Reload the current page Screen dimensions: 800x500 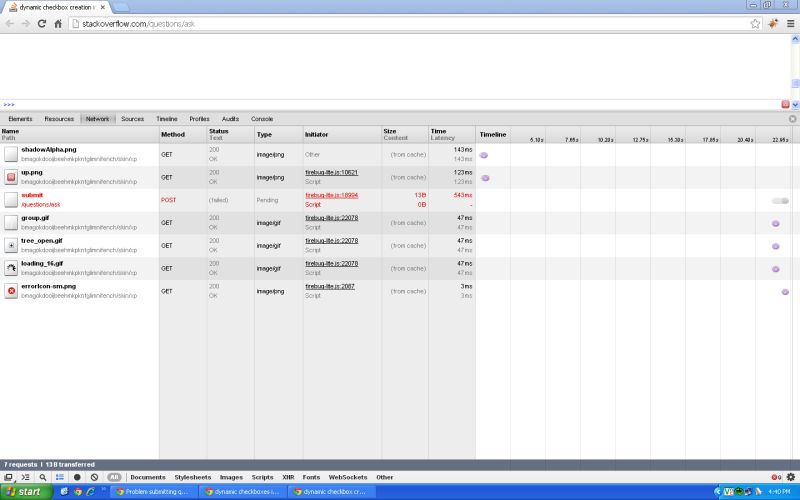(42, 23)
